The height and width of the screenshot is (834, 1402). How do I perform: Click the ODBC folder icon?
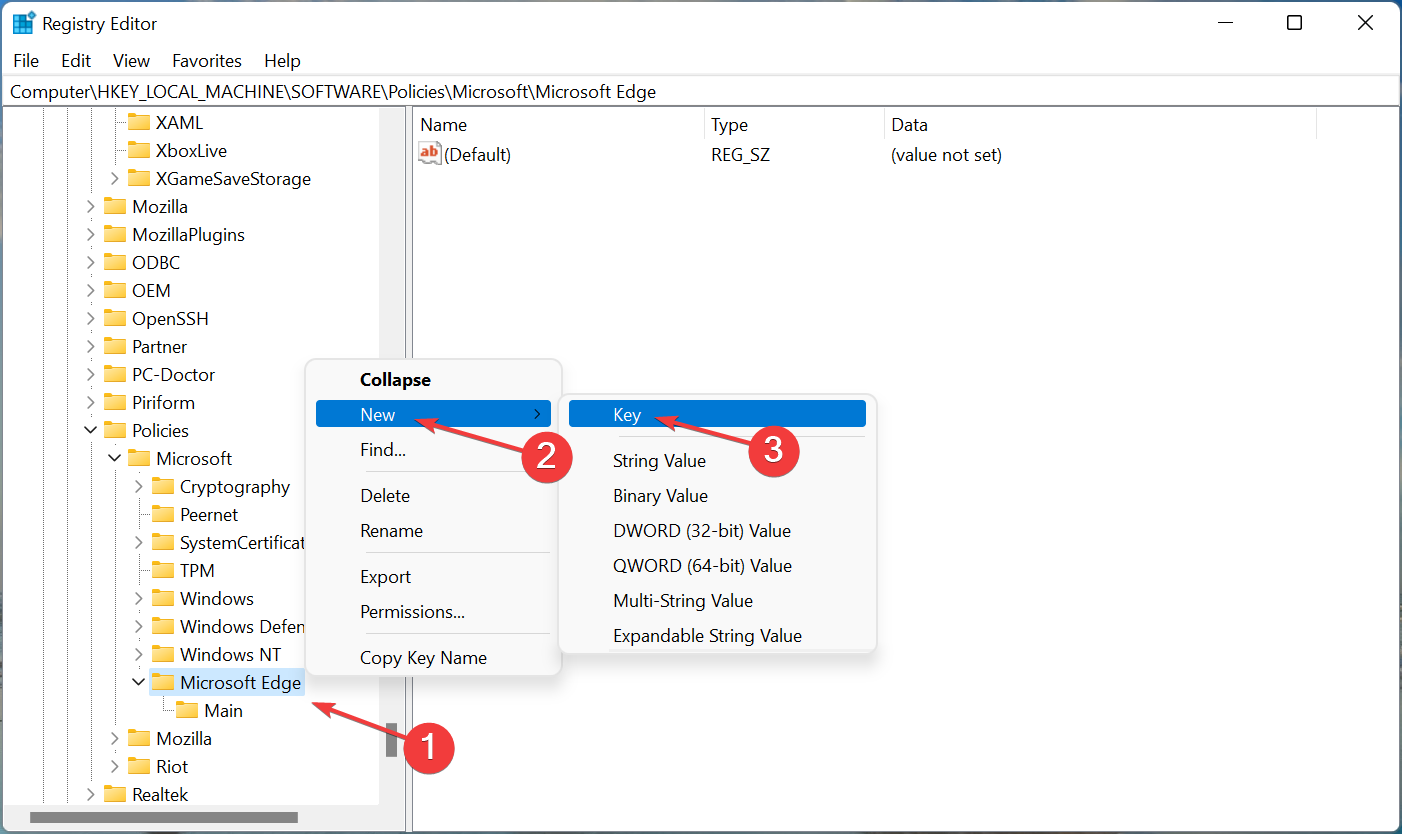point(115,263)
